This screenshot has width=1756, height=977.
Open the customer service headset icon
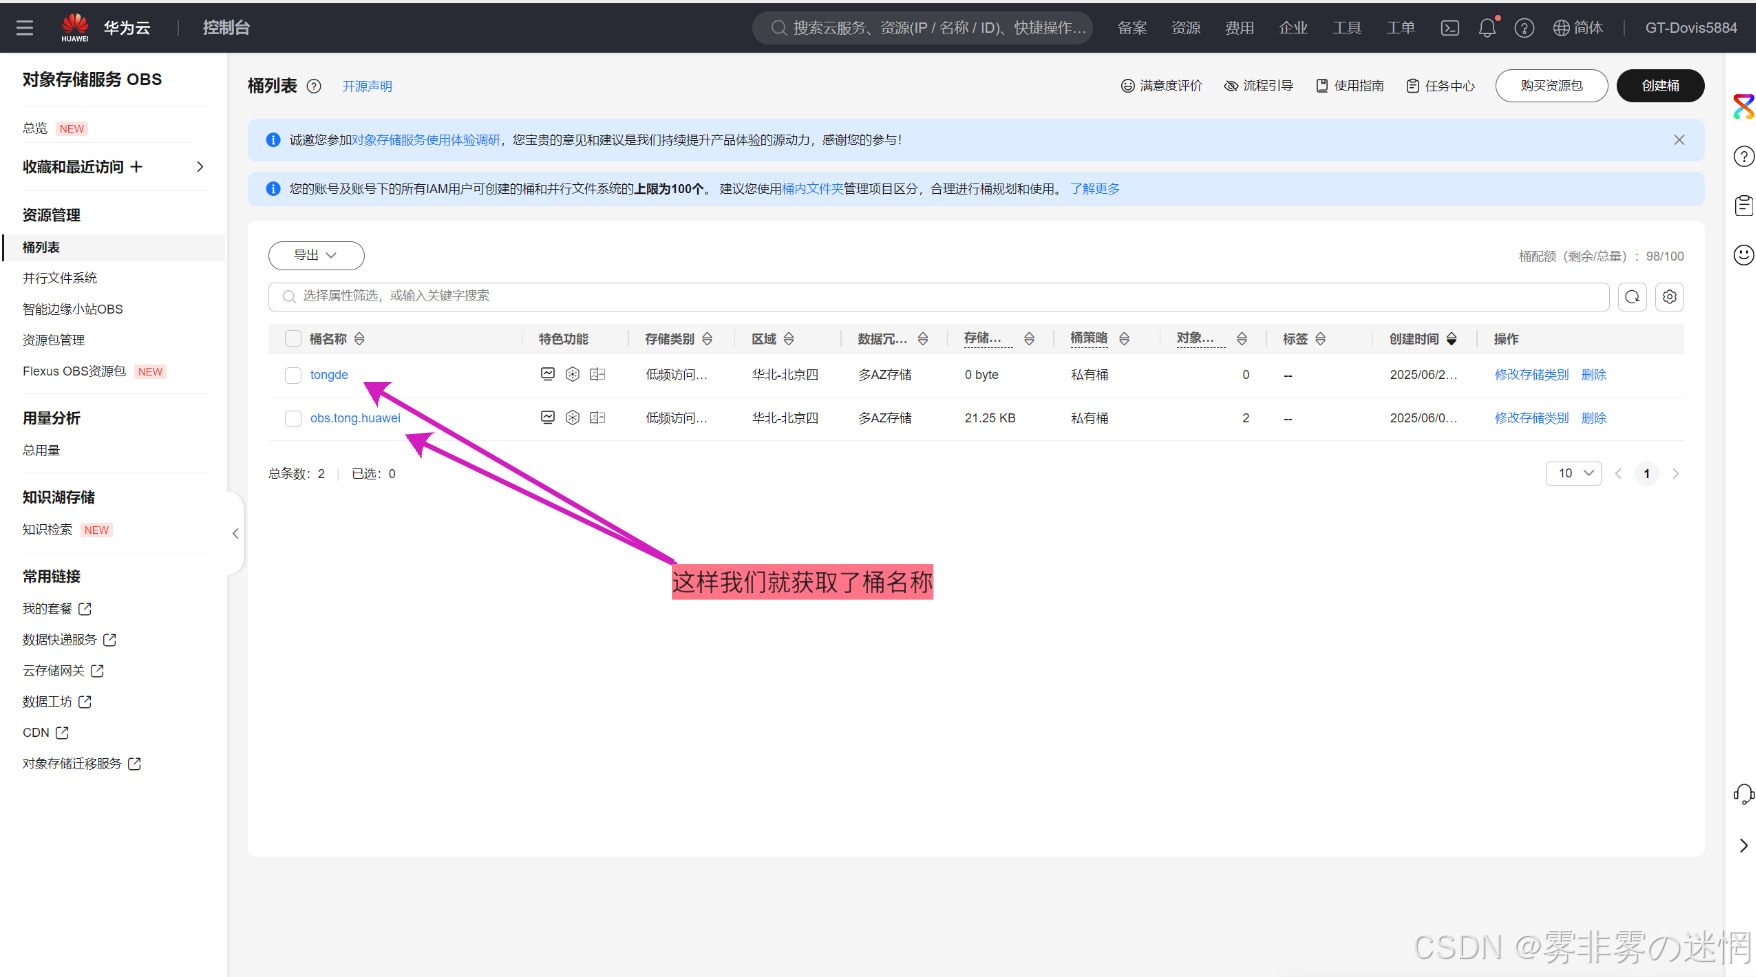[x=1743, y=794]
